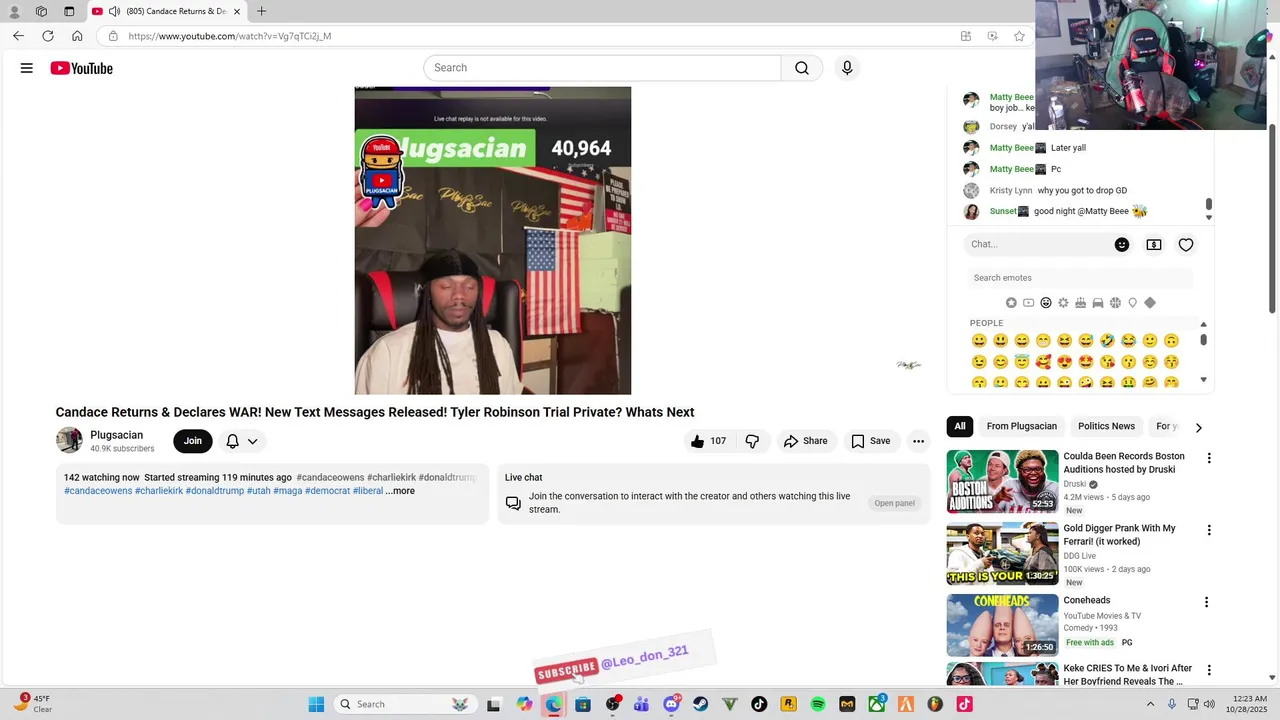
Task: Expand description with ...more
Action: point(400,491)
